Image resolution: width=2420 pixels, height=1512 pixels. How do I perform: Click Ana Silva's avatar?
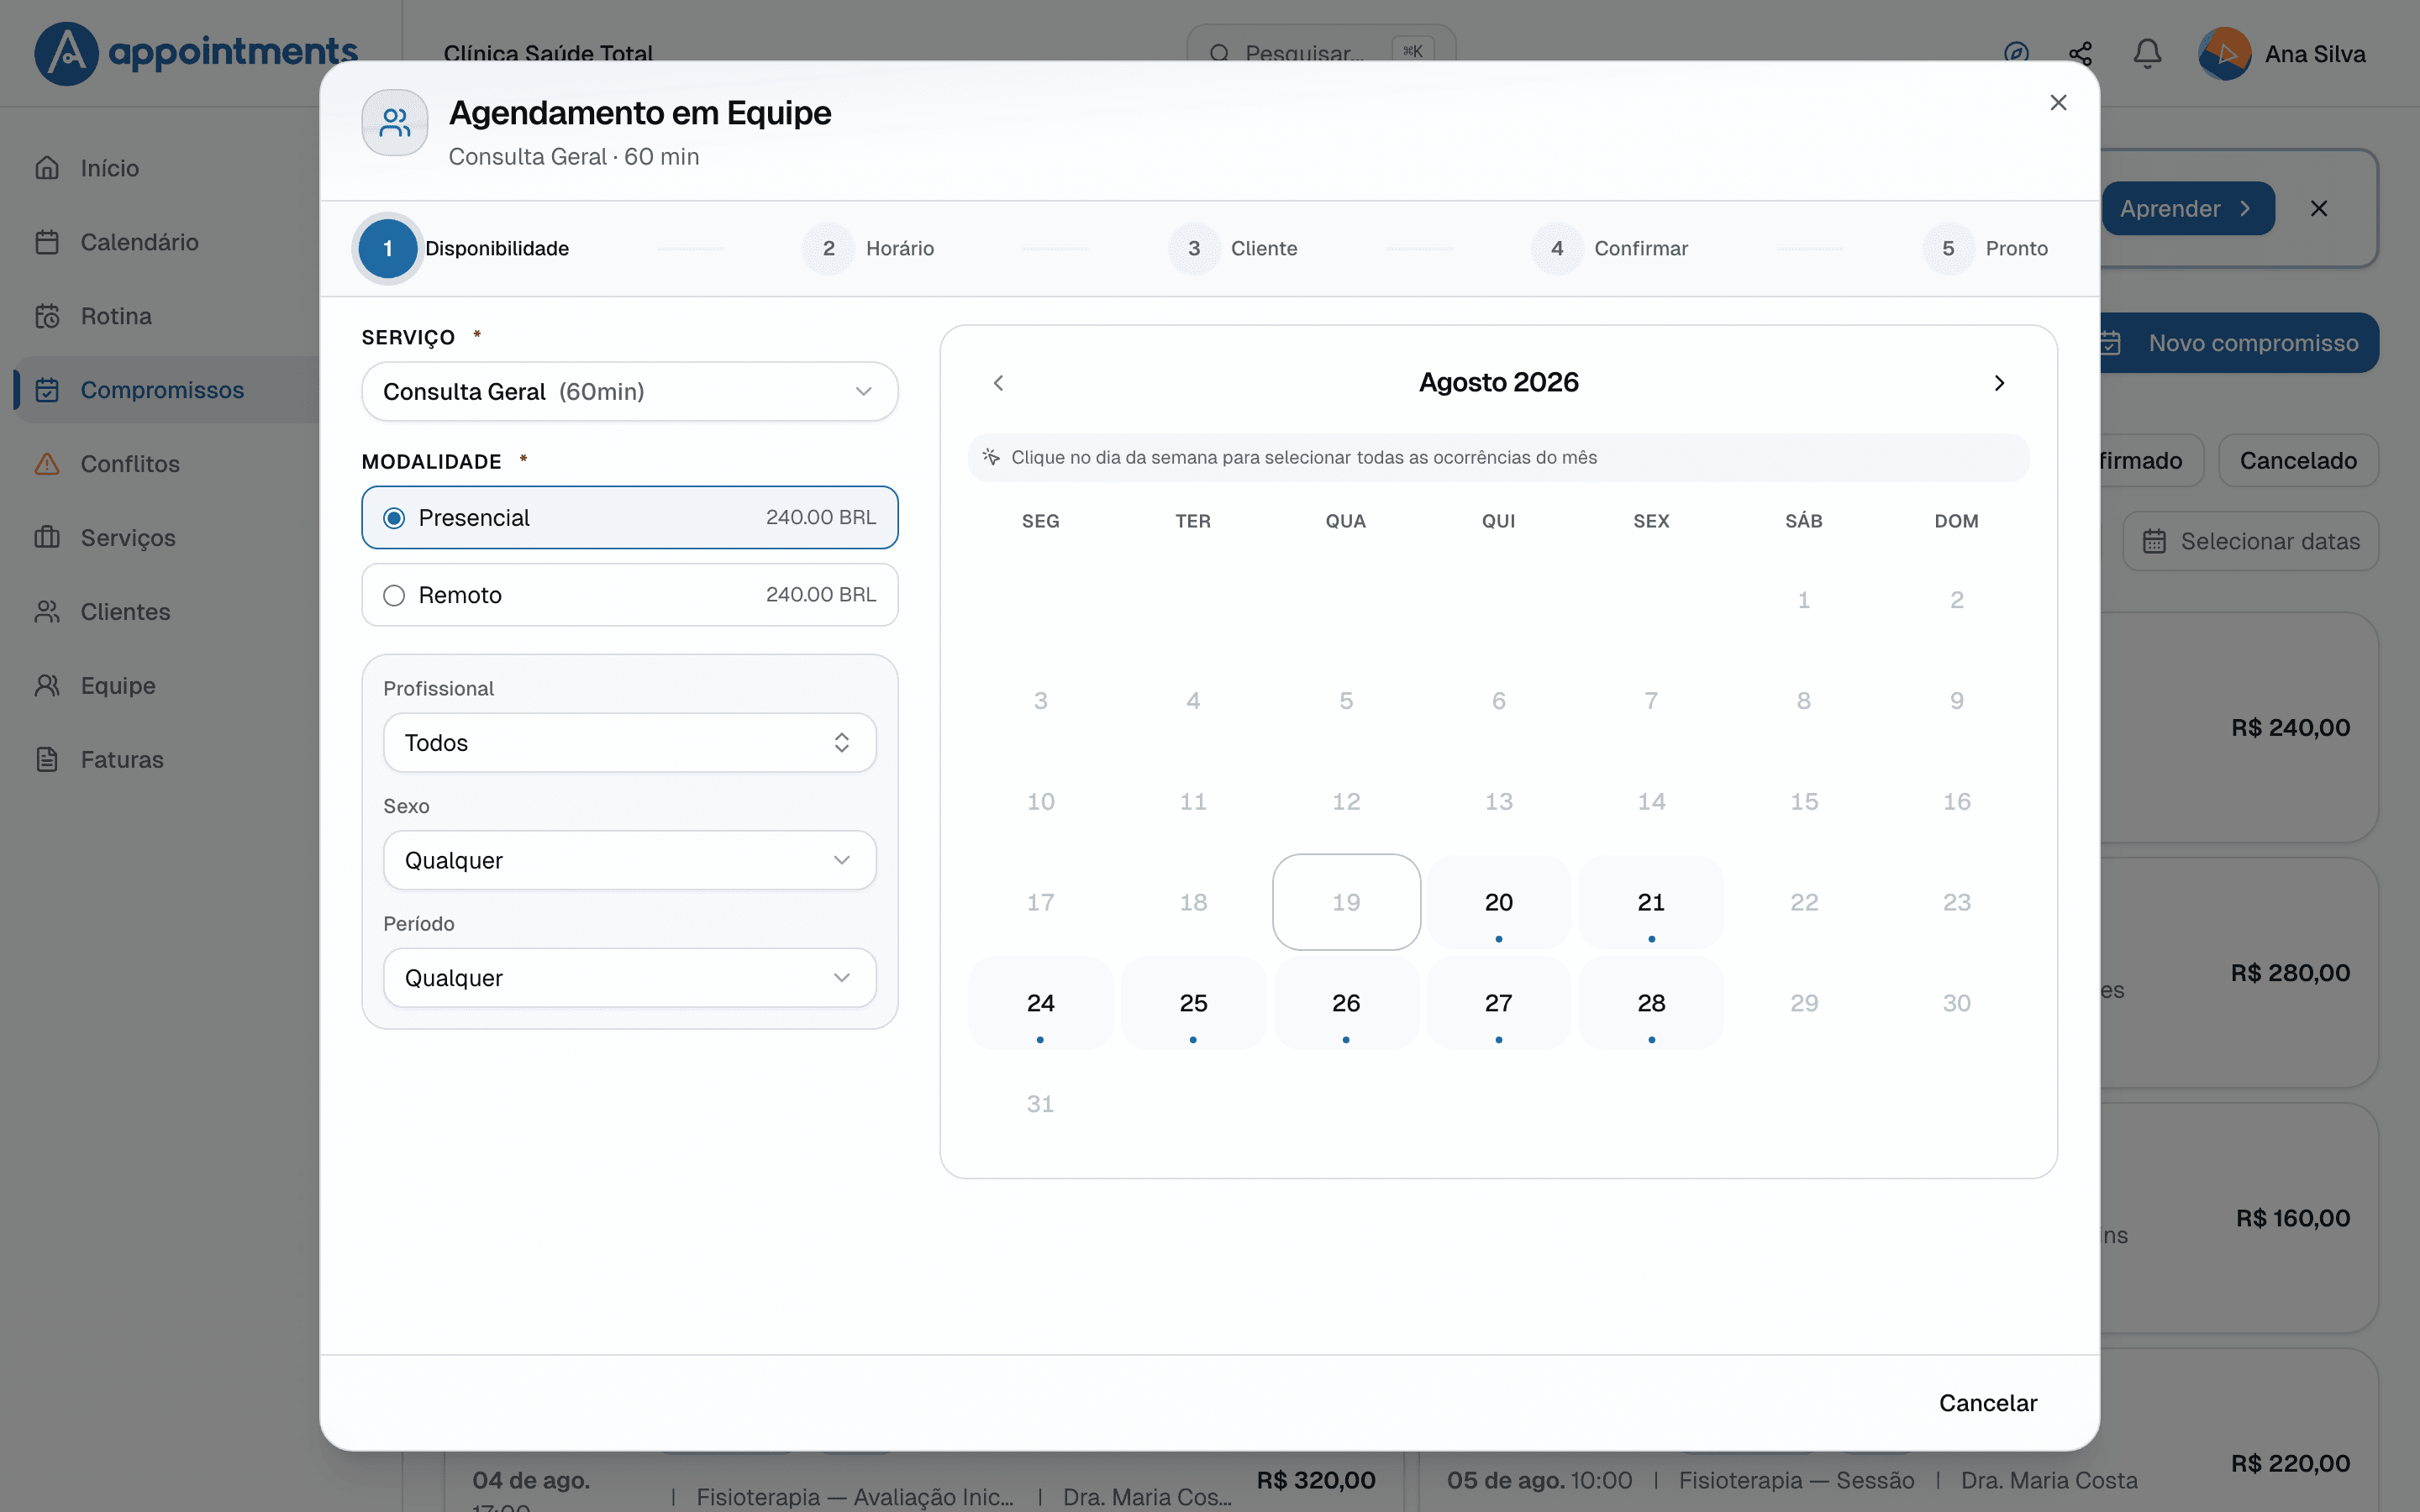click(x=2224, y=53)
